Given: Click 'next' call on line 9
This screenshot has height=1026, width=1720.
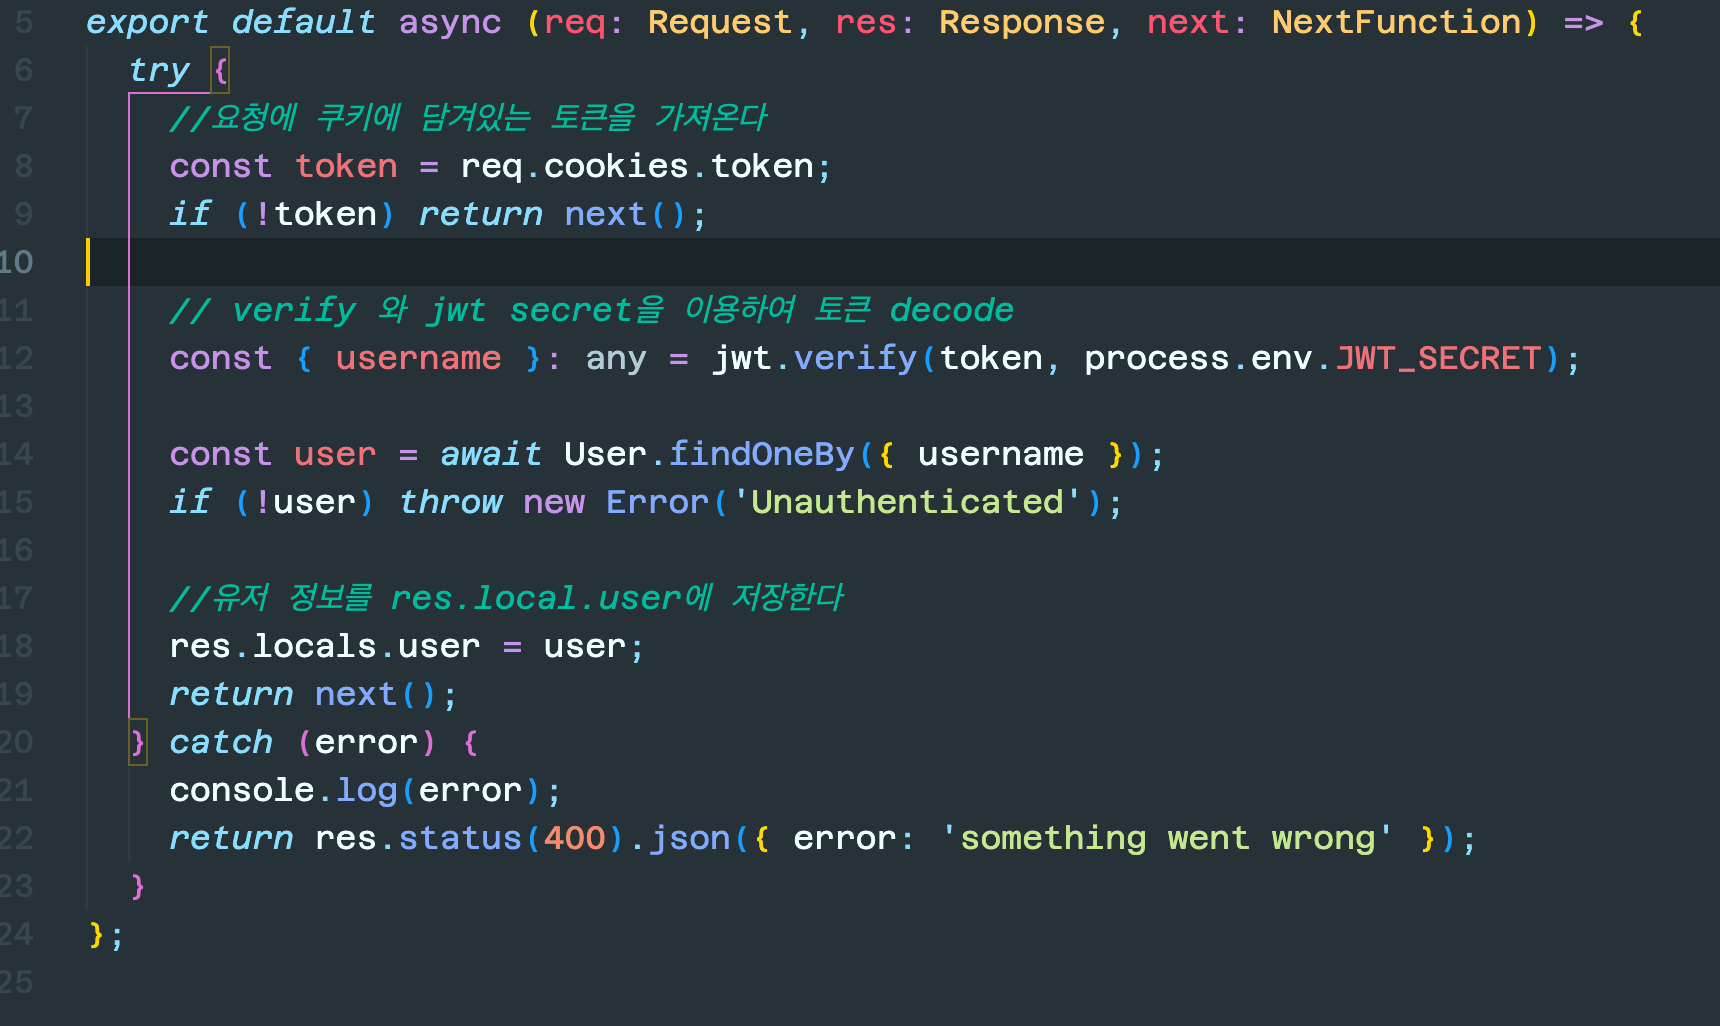Looking at the screenshot, I should 605,214.
